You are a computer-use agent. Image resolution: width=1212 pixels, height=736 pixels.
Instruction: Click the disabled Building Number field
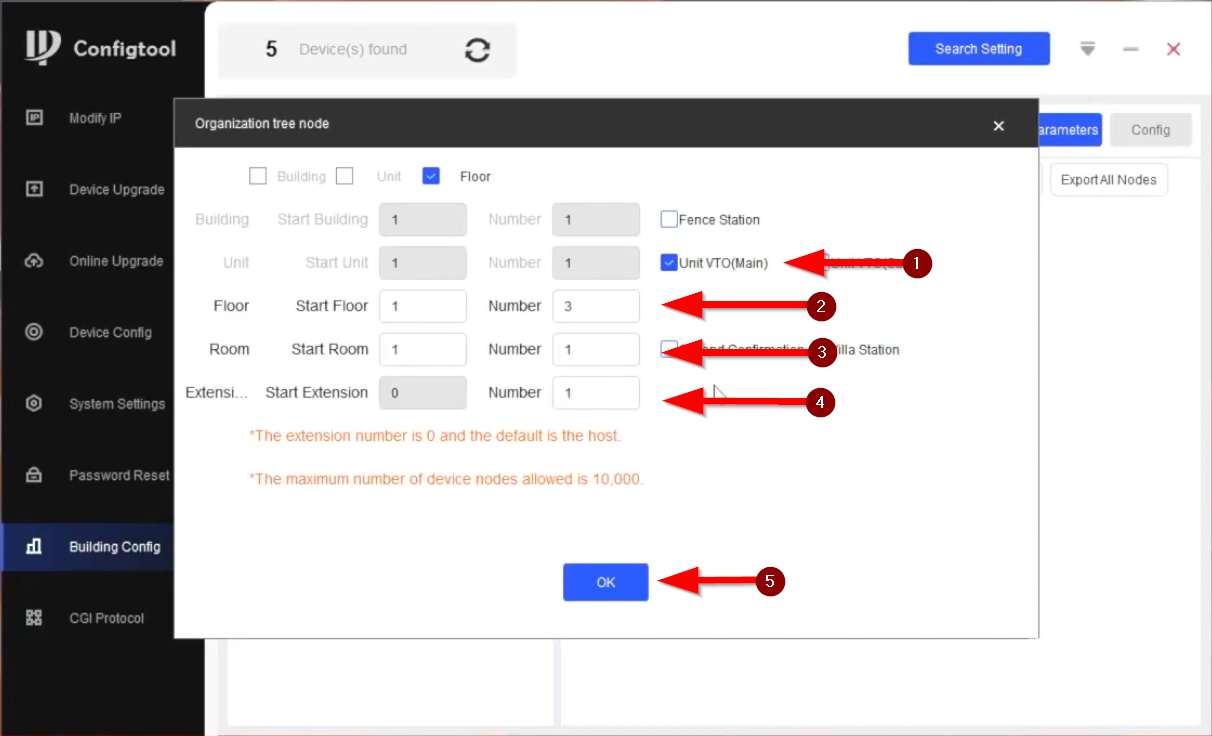[596, 219]
